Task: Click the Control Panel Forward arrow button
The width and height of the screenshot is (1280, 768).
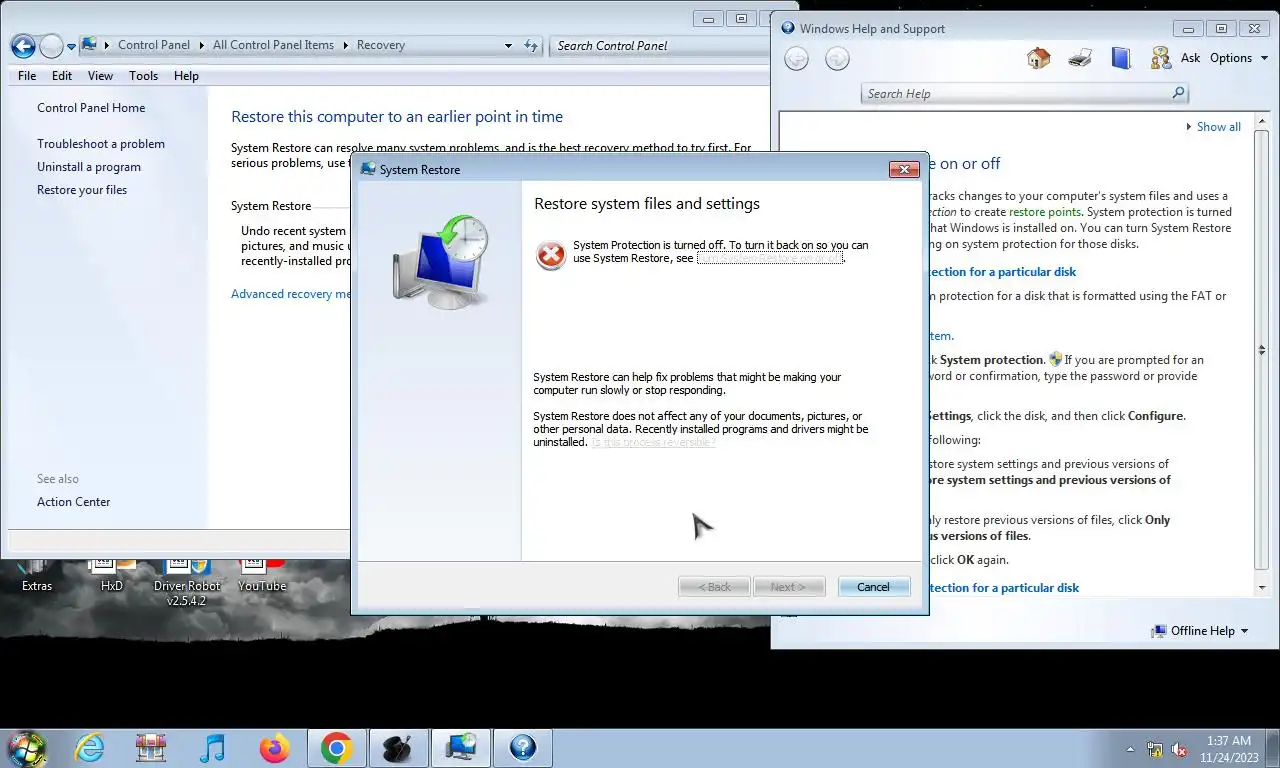Action: [x=51, y=46]
